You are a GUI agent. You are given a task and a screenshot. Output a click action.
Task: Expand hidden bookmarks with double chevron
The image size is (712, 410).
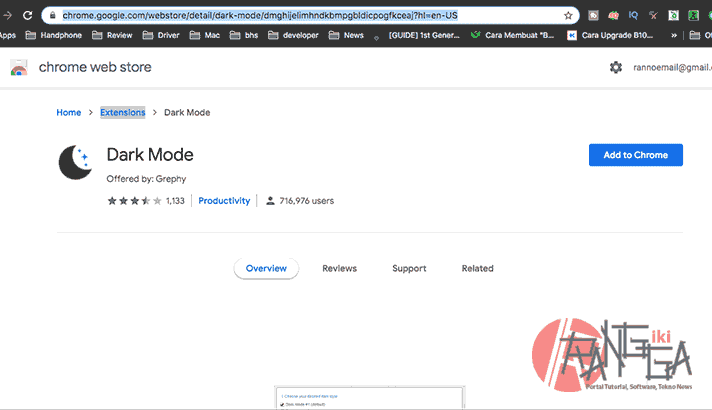tap(674, 35)
